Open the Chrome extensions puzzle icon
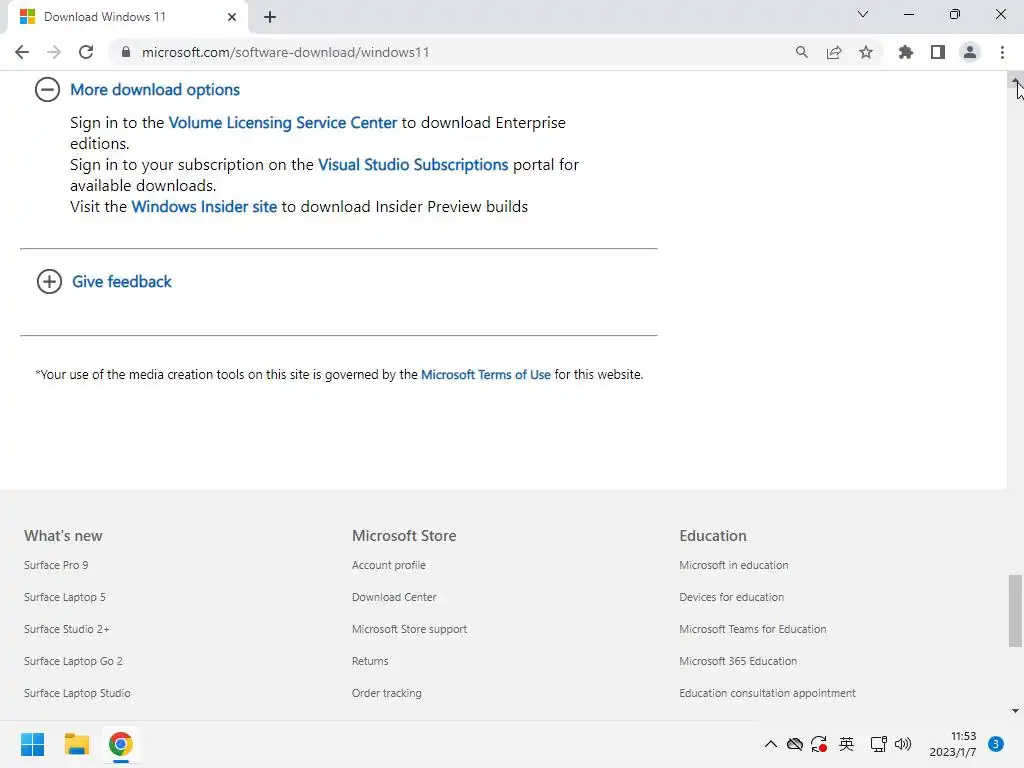The height and width of the screenshot is (768, 1024). 906,52
